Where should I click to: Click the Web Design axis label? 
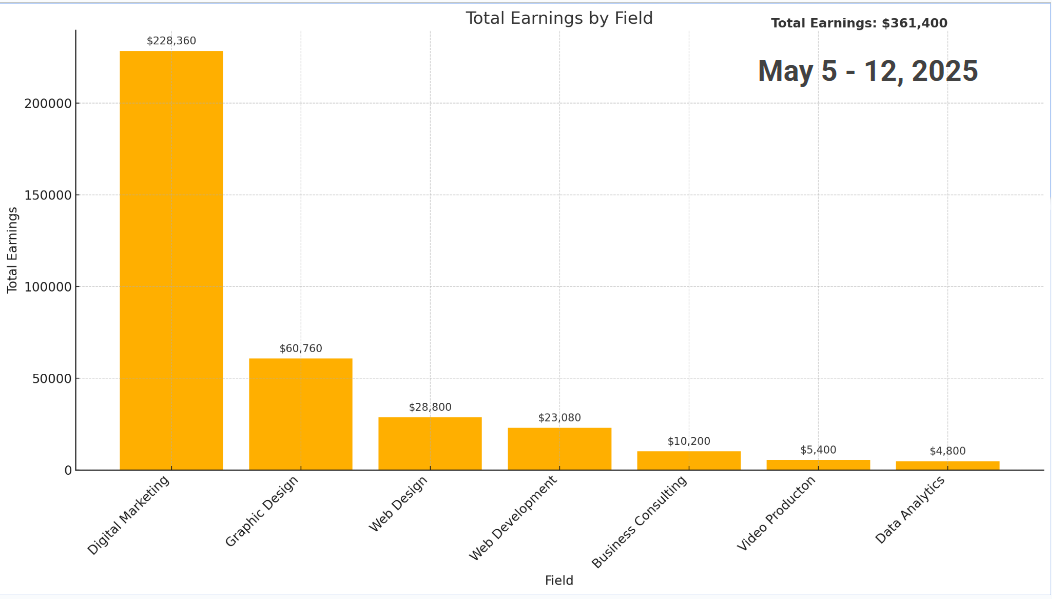click(399, 504)
